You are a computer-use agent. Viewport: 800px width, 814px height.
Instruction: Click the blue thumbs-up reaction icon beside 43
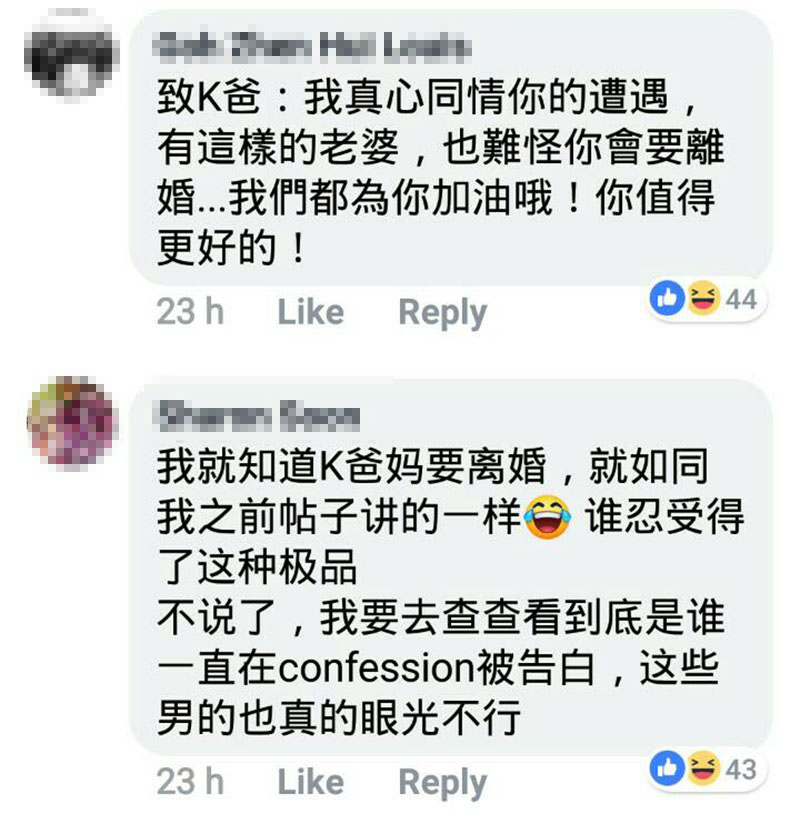click(667, 768)
